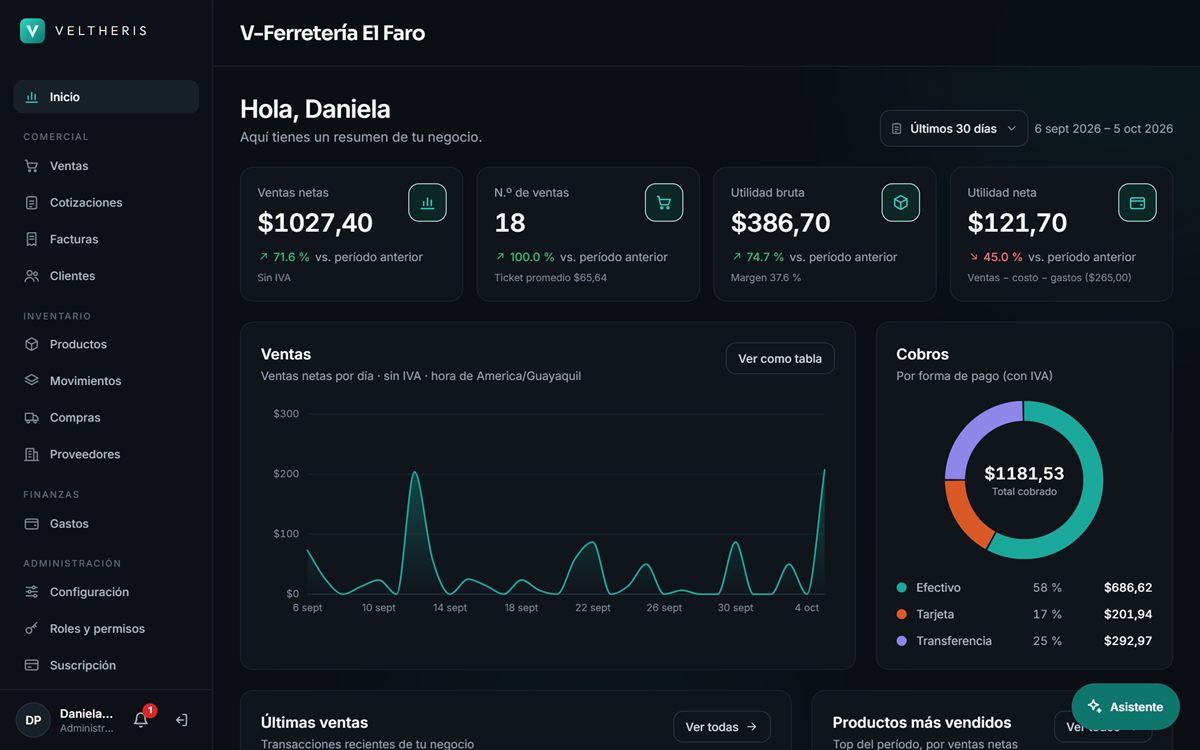Open Cotizaciones in sidebar
This screenshot has height=750, width=1200.
(x=106, y=203)
